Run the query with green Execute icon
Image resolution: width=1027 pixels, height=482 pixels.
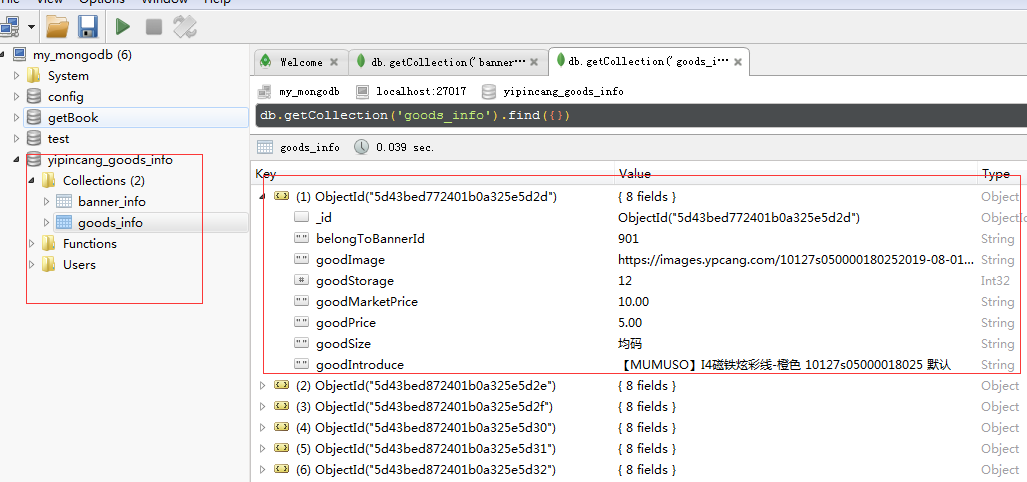point(122,26)
